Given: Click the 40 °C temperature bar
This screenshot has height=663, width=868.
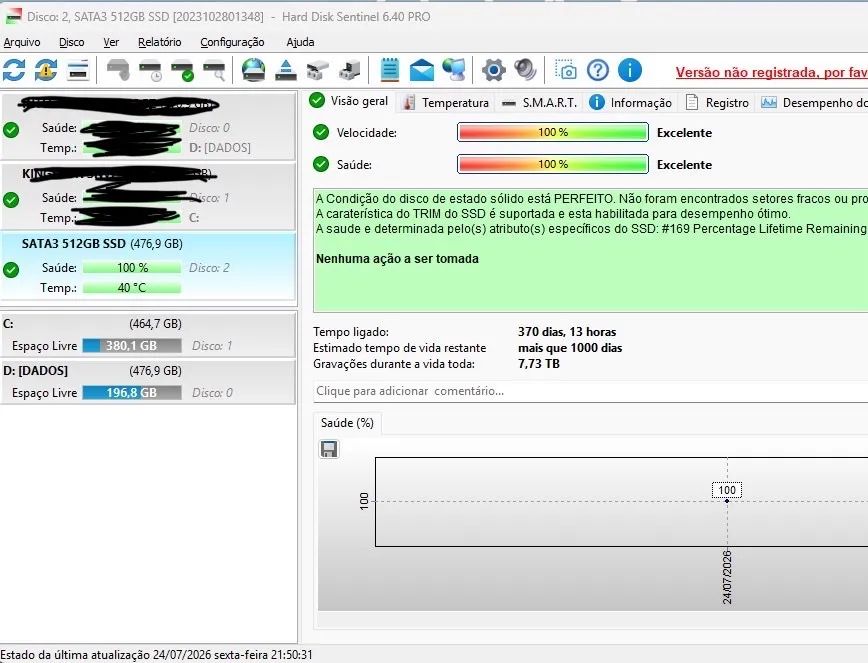Looking at the screenshot, I should pyautogui.click(x=132, y=288).
